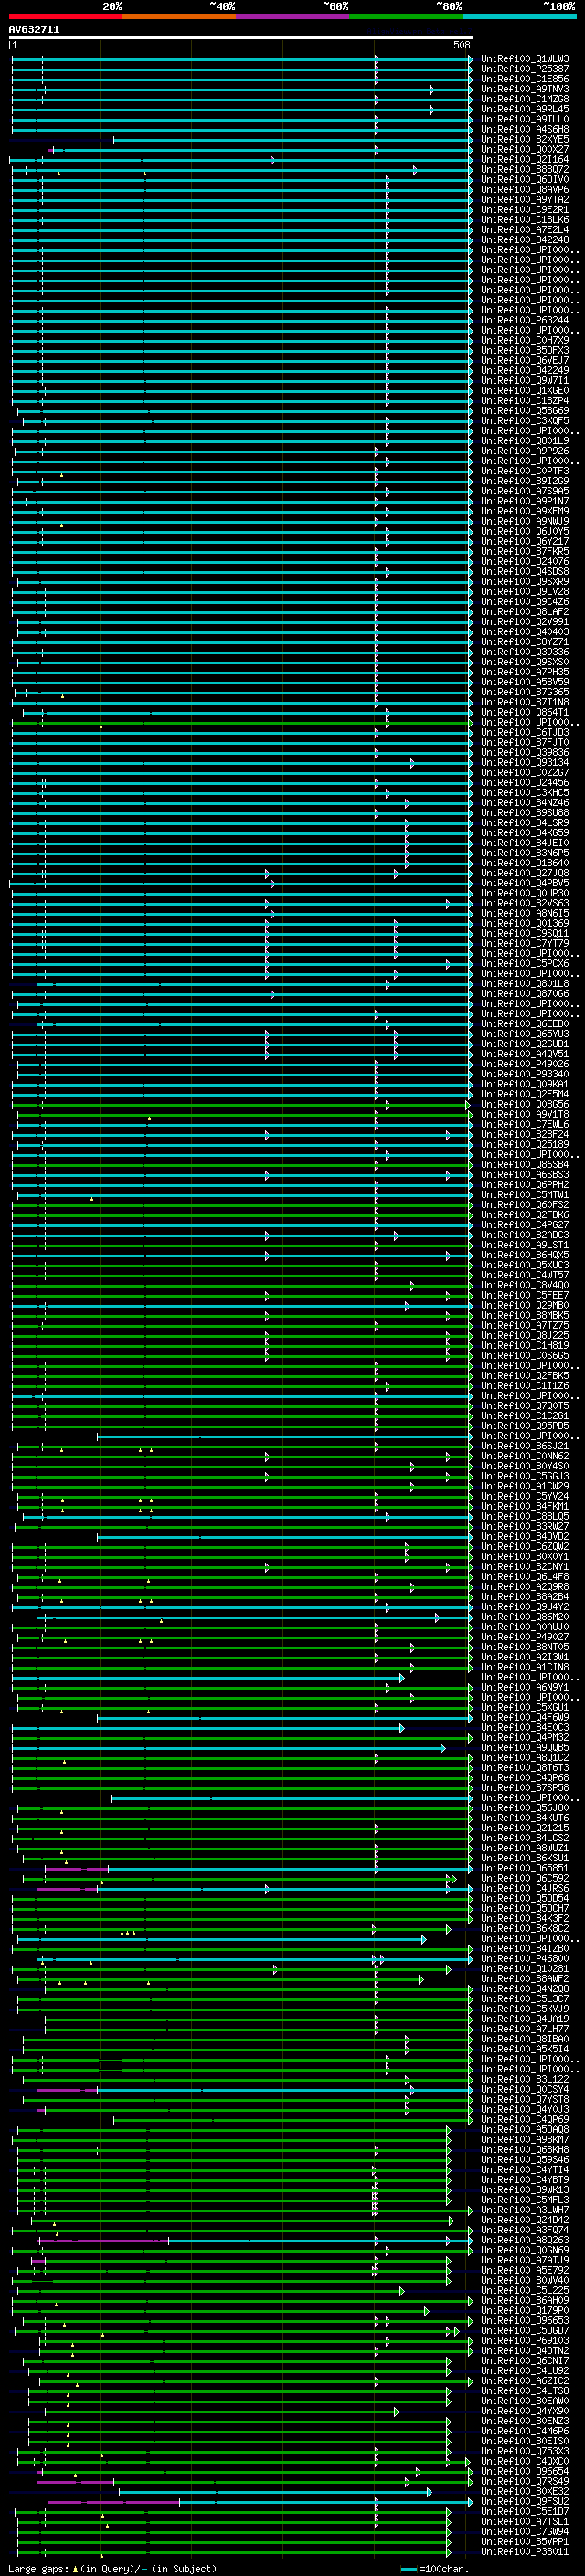Viewport: 585px width, 2576px height.
Task: Click the UniRef100_Q58G69 label
Action: point(525,410)
